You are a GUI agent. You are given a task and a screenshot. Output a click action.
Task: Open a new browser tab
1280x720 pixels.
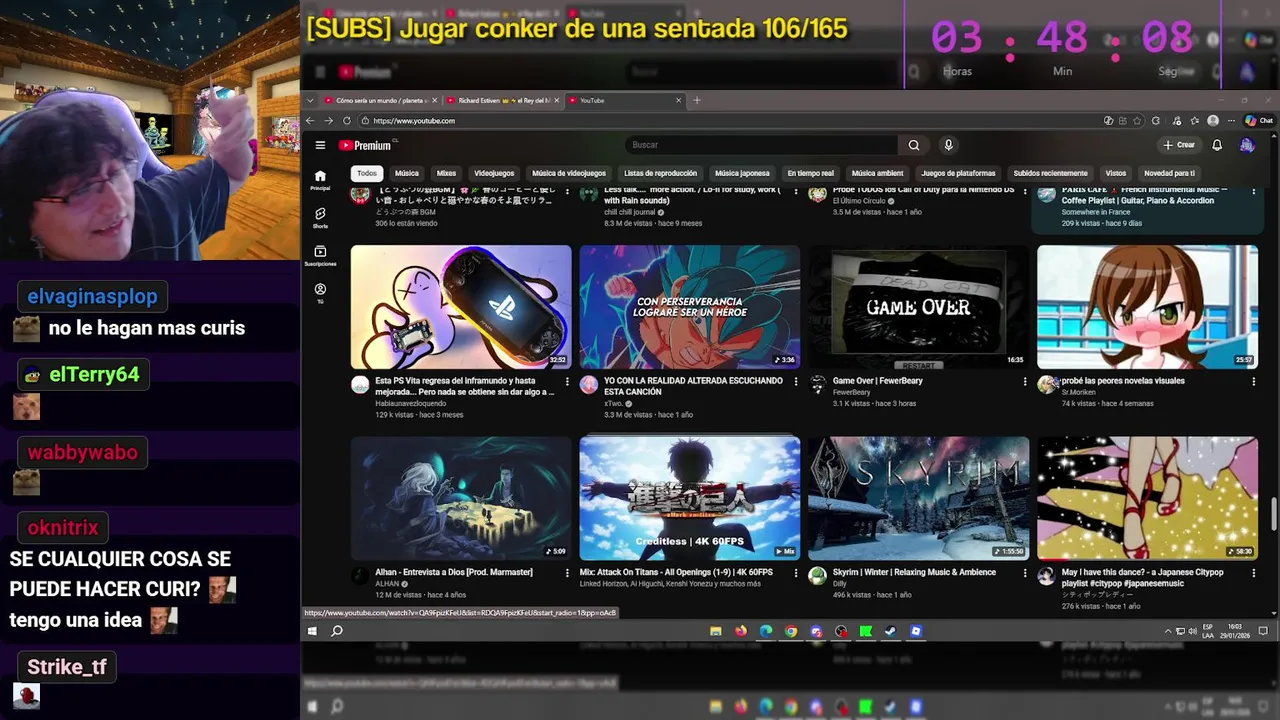pos(697,100)
